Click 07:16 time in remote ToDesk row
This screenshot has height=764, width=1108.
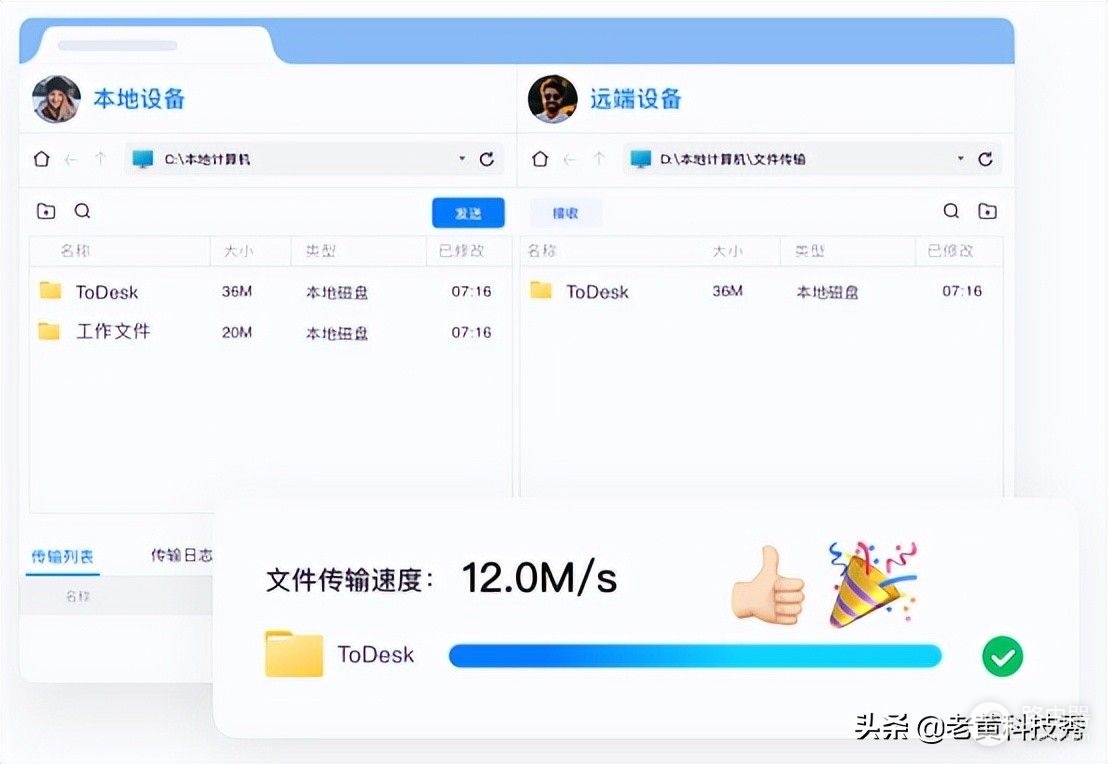(962, 290)
